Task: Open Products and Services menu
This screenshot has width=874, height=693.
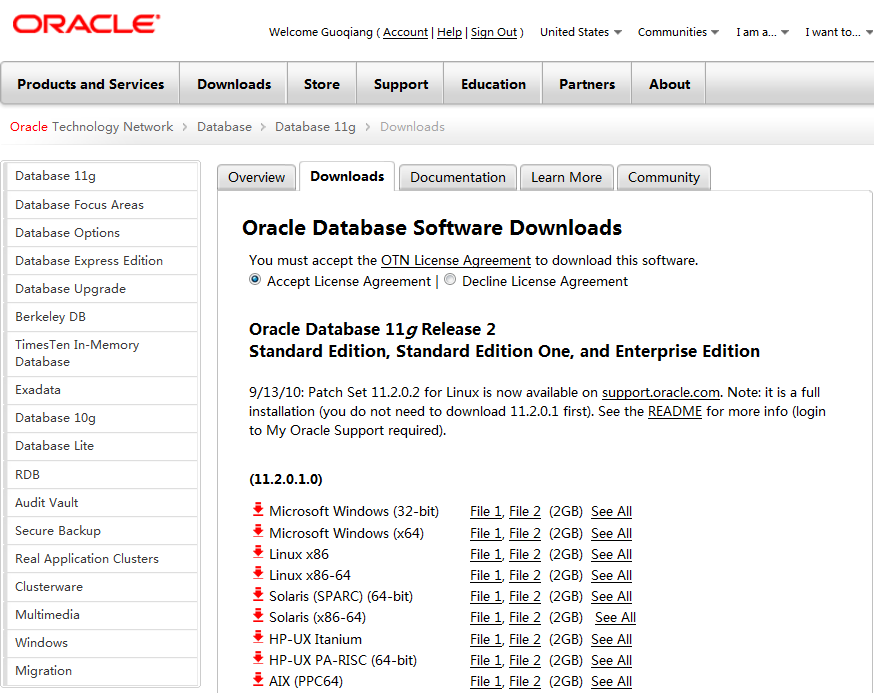Action: pos(90,84)
